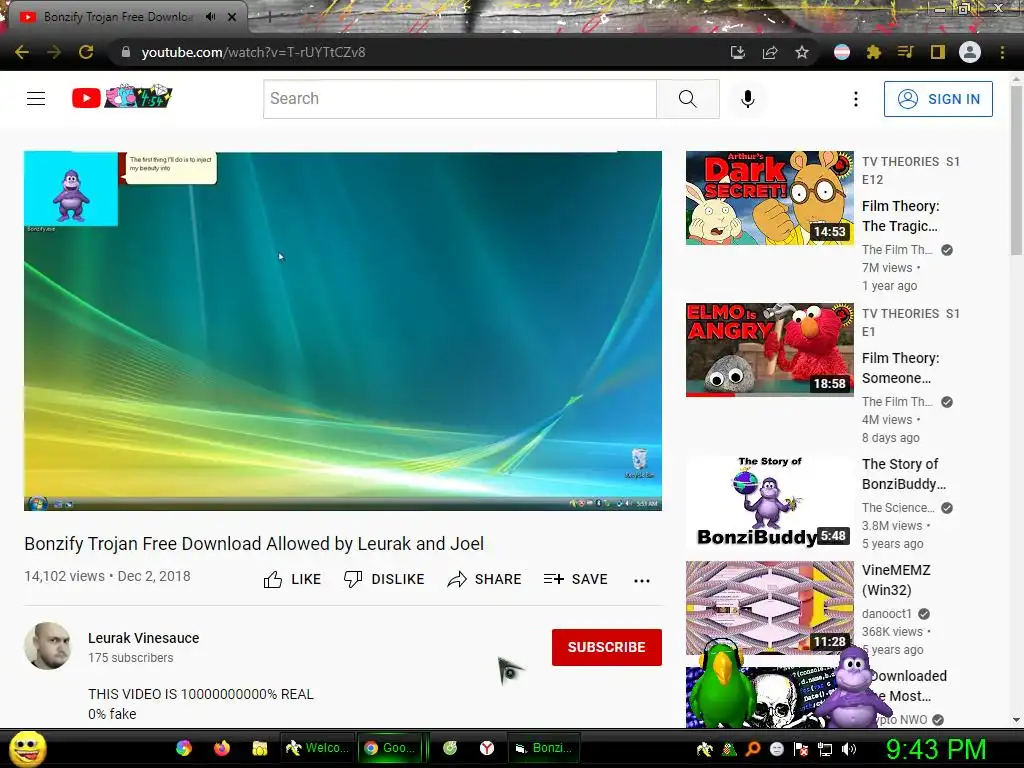Screen dimensions: 1024x768
Task: Reload the page with the refresh icon
Action: point(86,52)
